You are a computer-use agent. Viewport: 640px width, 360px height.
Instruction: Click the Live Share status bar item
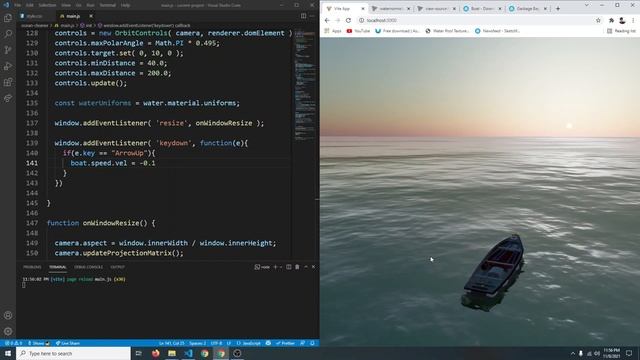(68, 343)
